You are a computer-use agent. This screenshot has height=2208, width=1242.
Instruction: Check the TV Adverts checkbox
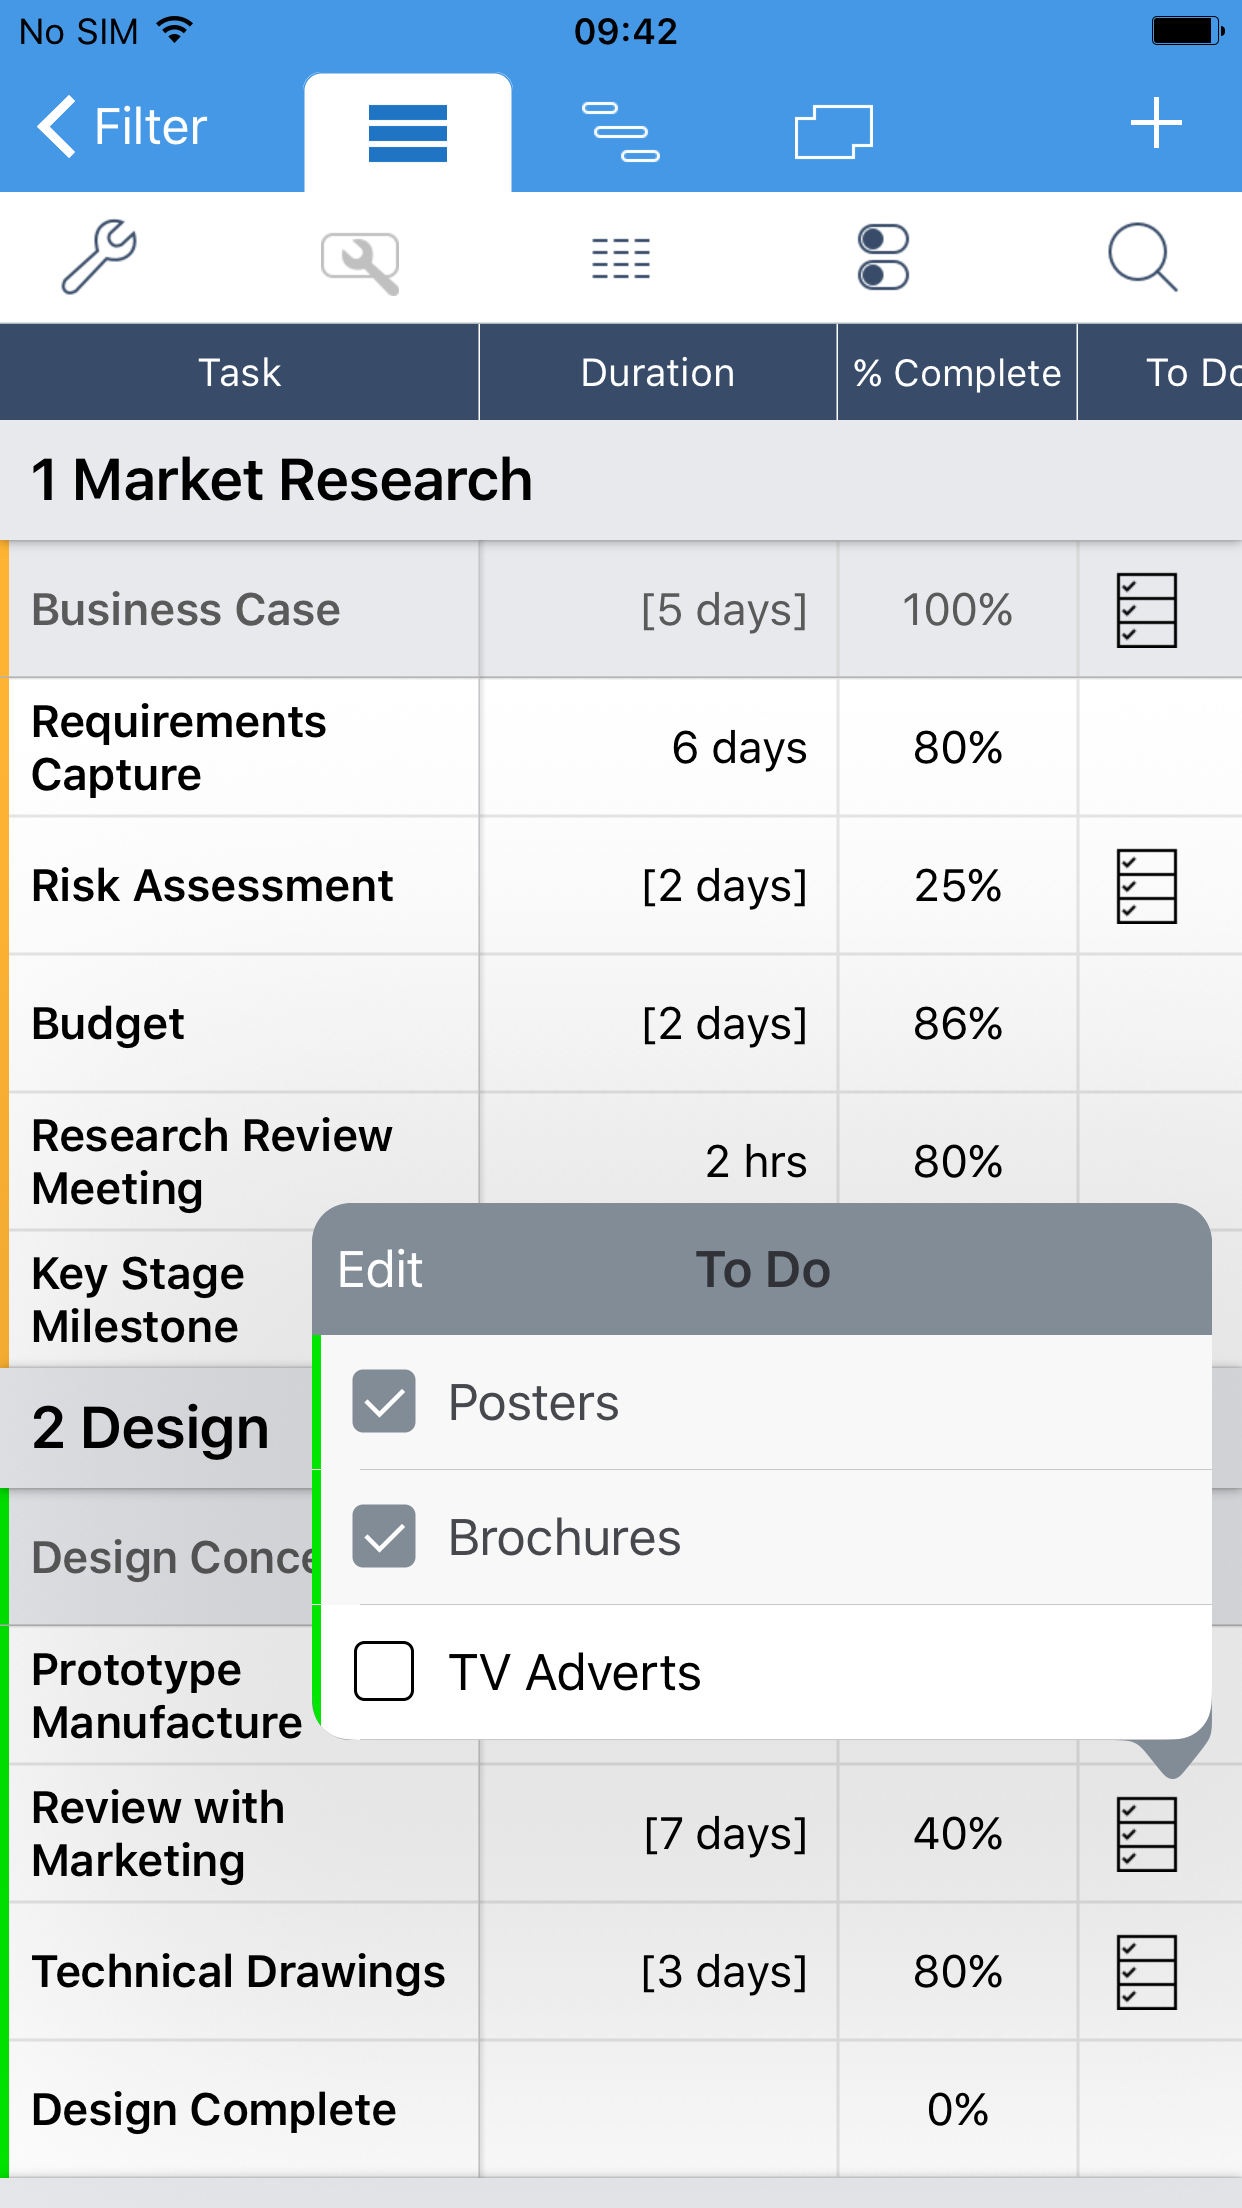click(384, 1671)
